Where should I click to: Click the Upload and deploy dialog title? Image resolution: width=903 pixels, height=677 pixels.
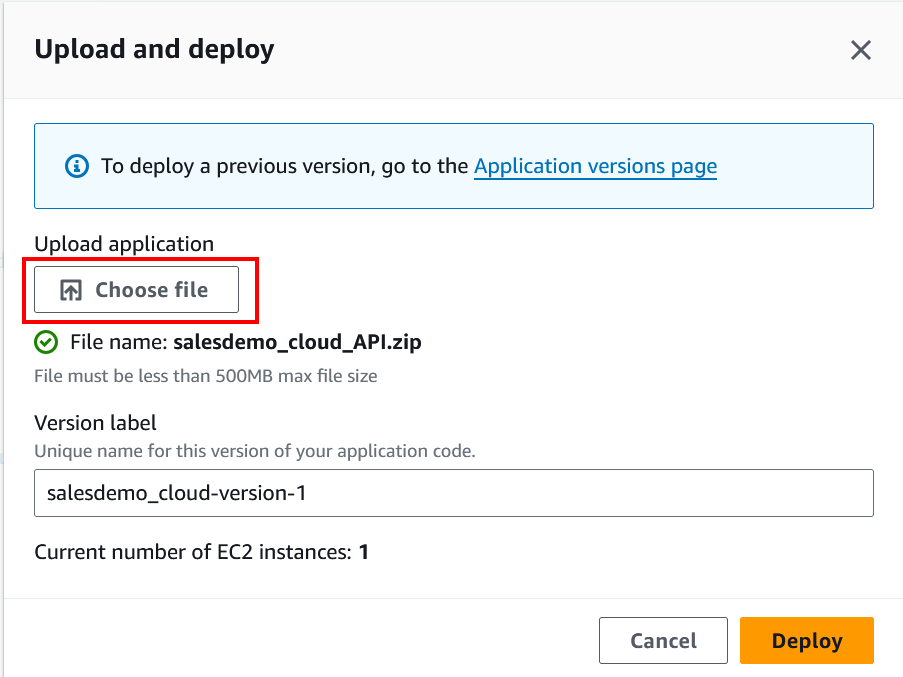click(x=154, y=49)
